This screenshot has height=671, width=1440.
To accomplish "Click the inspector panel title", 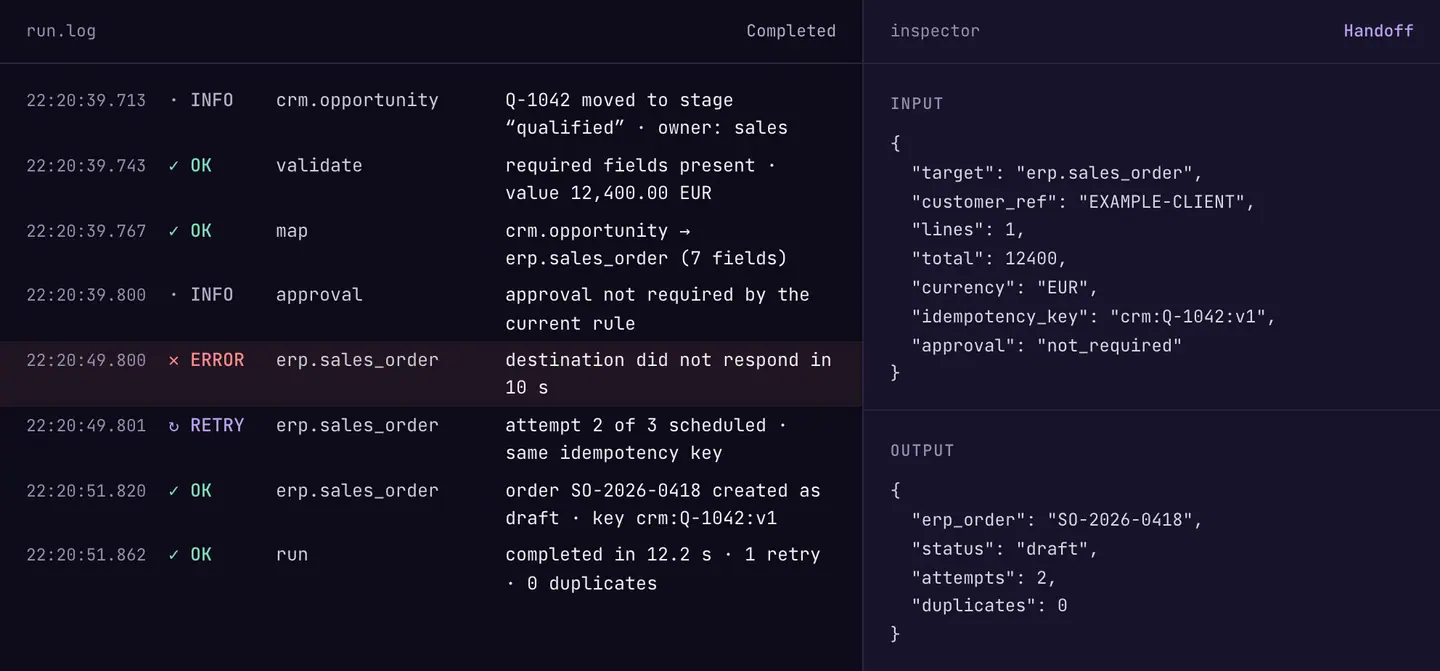I will point(935,31).
